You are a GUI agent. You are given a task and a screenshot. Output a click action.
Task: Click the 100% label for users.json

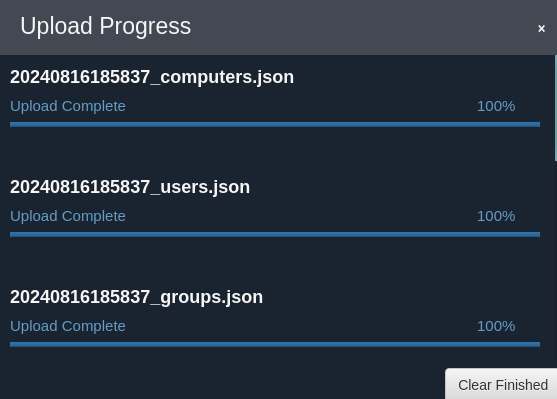[x=496, y=216]
